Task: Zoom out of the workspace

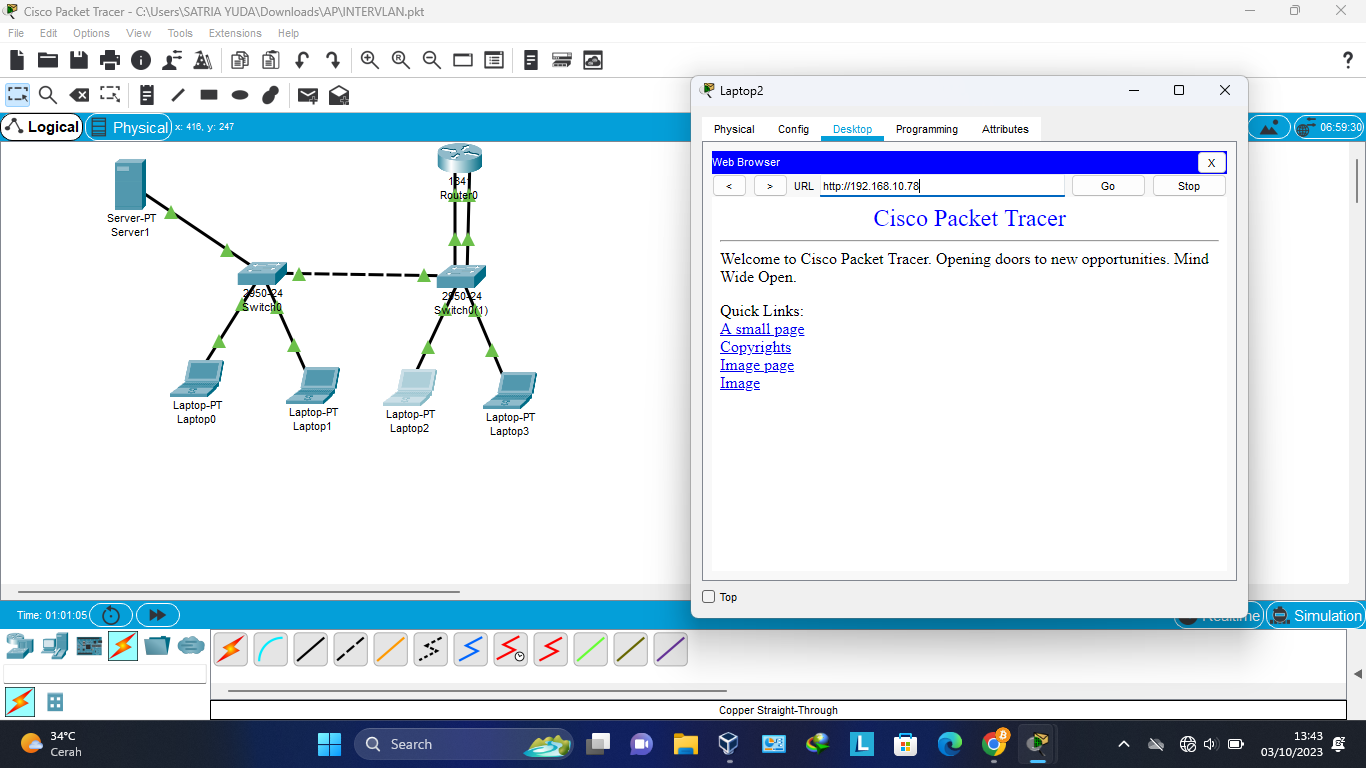Action: [432, 60]
